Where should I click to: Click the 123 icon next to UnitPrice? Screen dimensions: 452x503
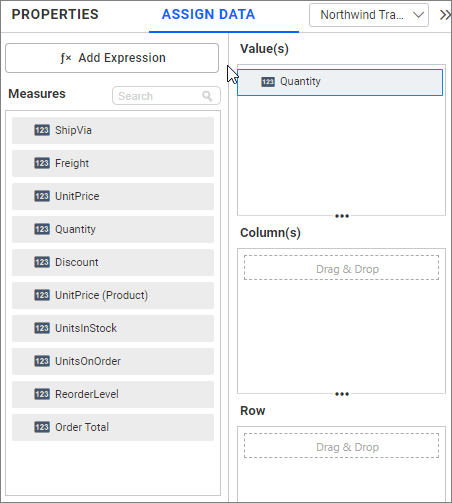pyautogui.click(x=42, y=196)
